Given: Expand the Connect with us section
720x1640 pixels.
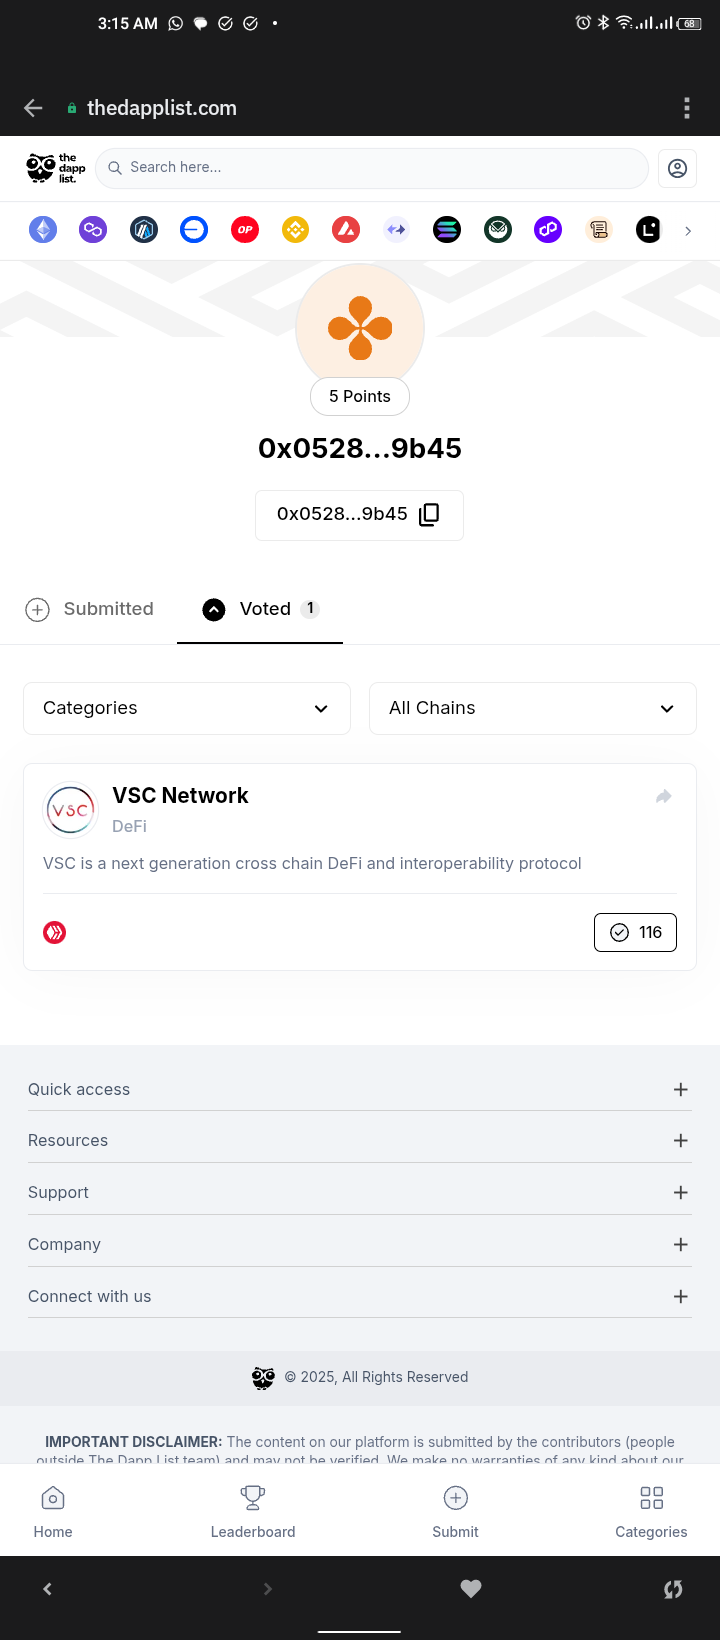Looking at the screenshot, I should pyautogui.click(x=360, y=1296).
